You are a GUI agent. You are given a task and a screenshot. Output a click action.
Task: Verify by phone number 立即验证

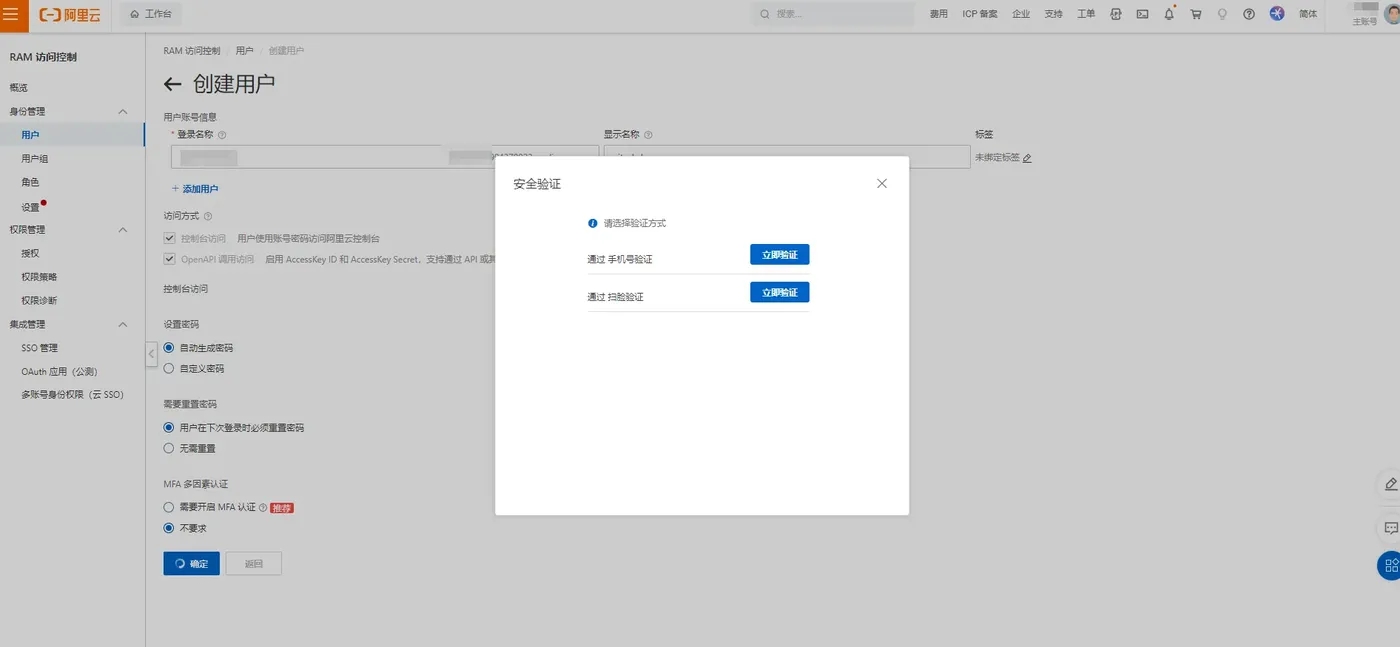779,255
